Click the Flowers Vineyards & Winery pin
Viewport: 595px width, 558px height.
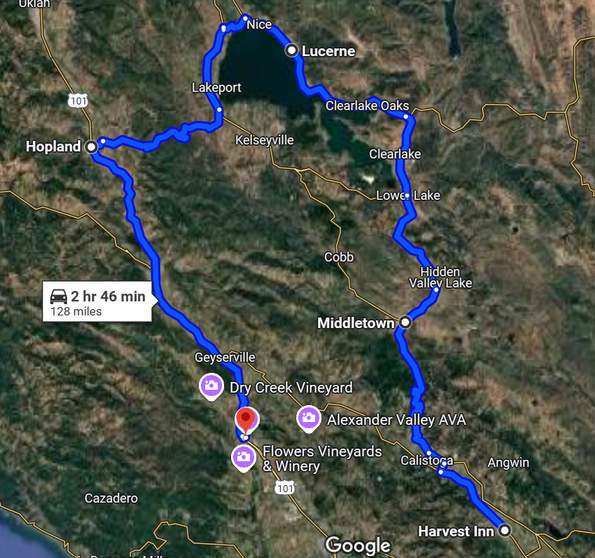244,459
